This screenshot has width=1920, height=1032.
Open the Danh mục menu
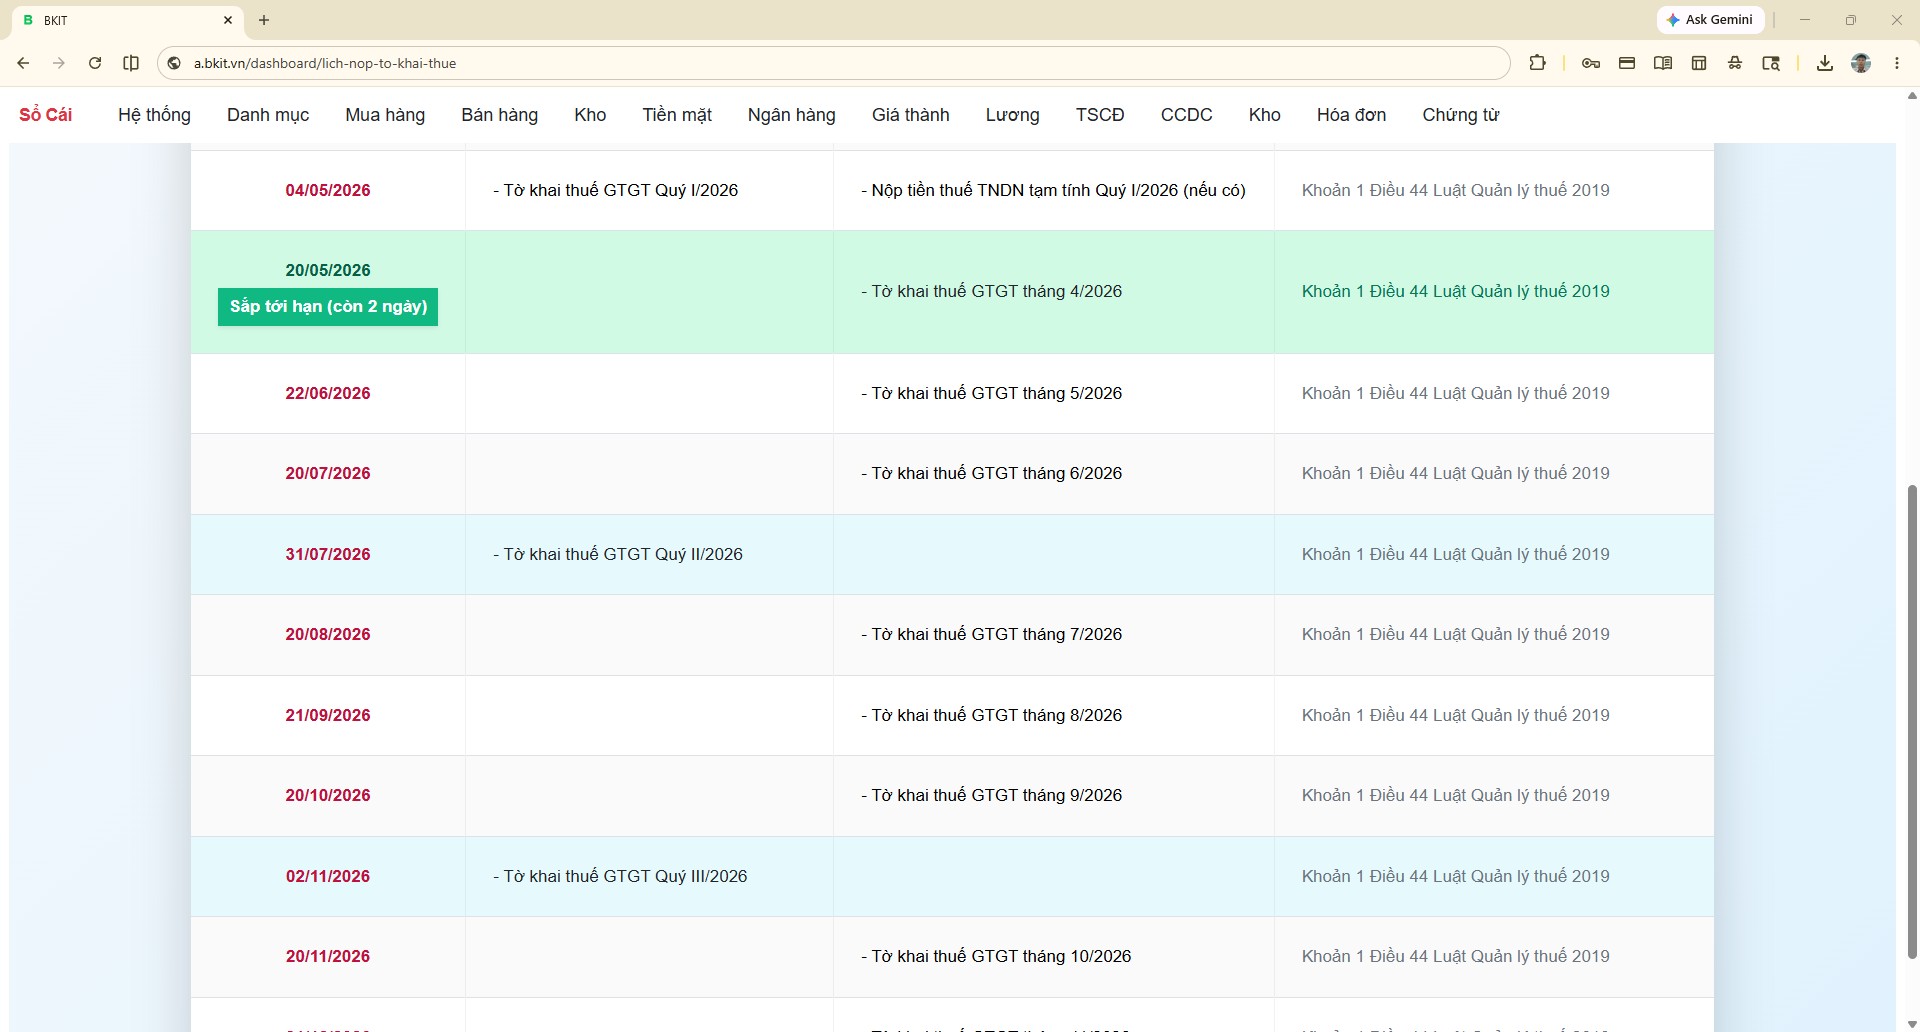268,115
